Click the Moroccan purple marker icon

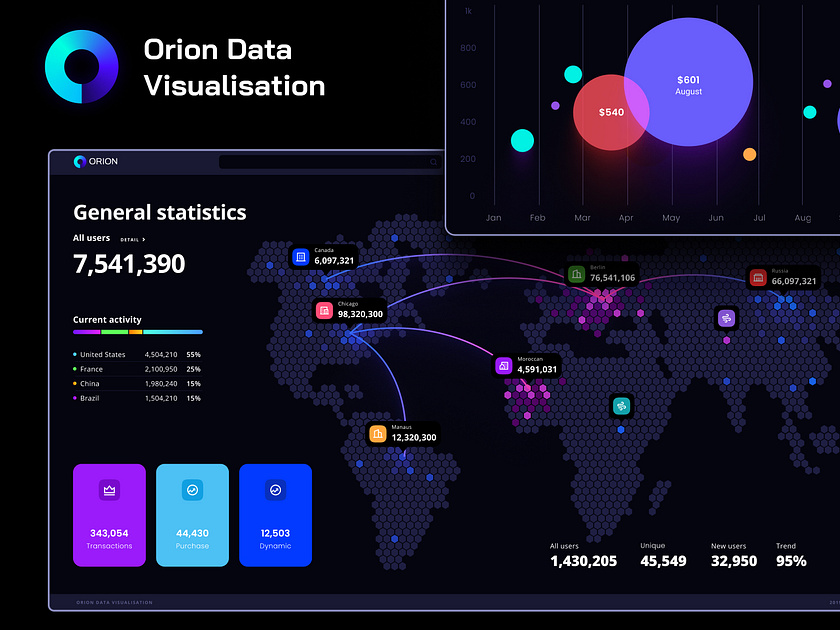tap(504, 366)
